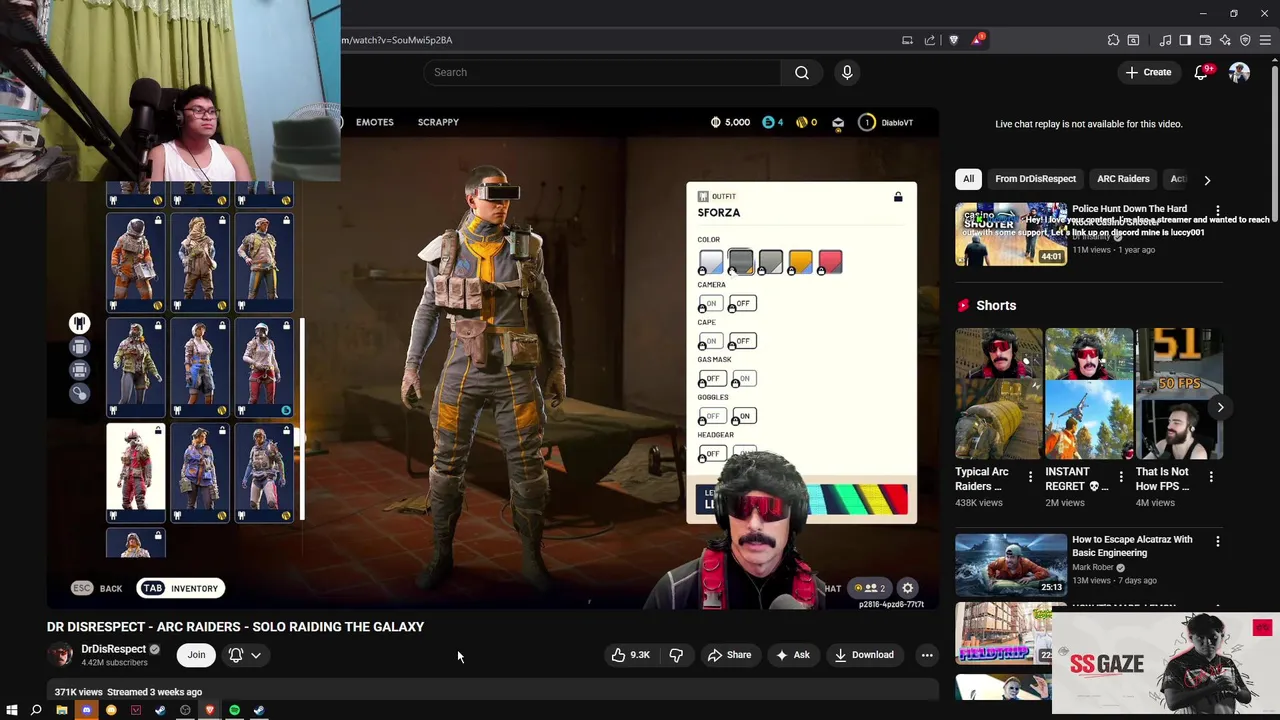Open Brave VPN shield icon
This screenshot has height=720, width=1280.
click(x=1245, y=40)
